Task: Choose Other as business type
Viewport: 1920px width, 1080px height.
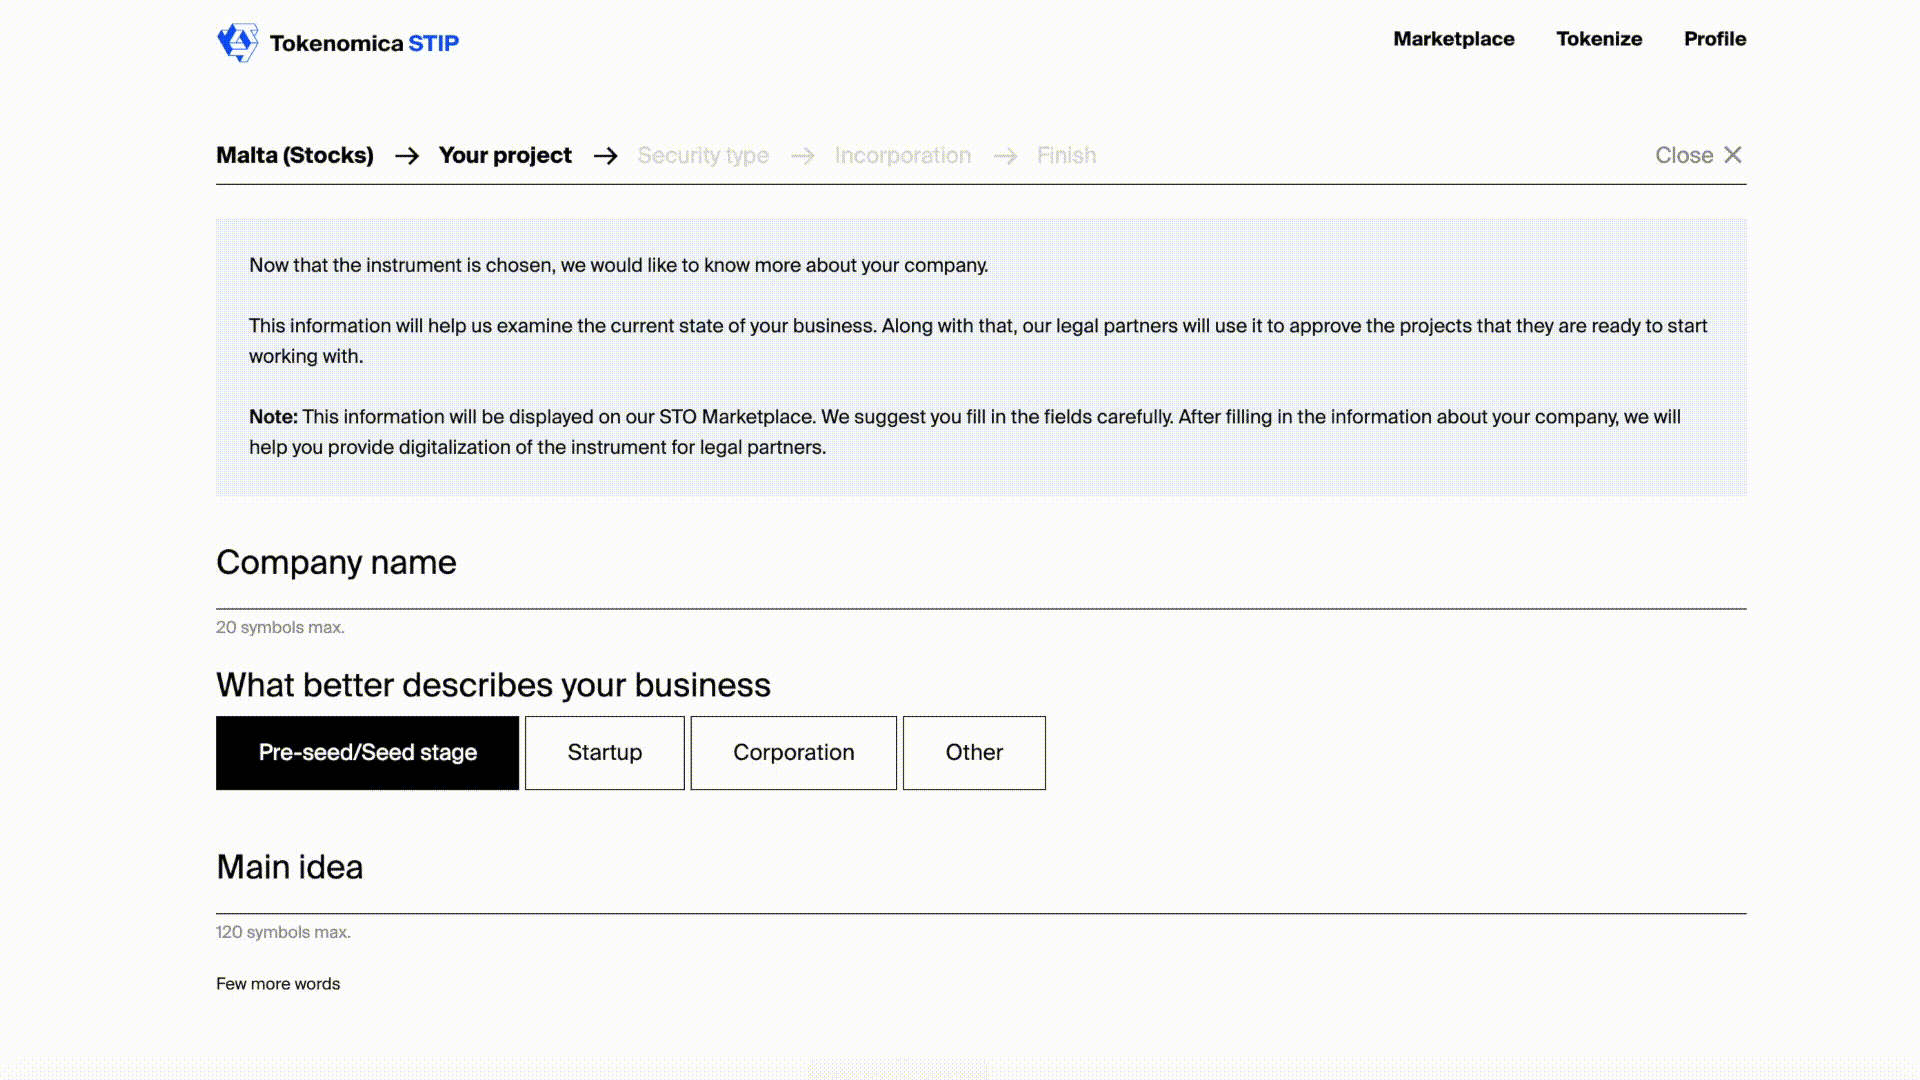Action: pyautogui.click(x=973, y=752)
